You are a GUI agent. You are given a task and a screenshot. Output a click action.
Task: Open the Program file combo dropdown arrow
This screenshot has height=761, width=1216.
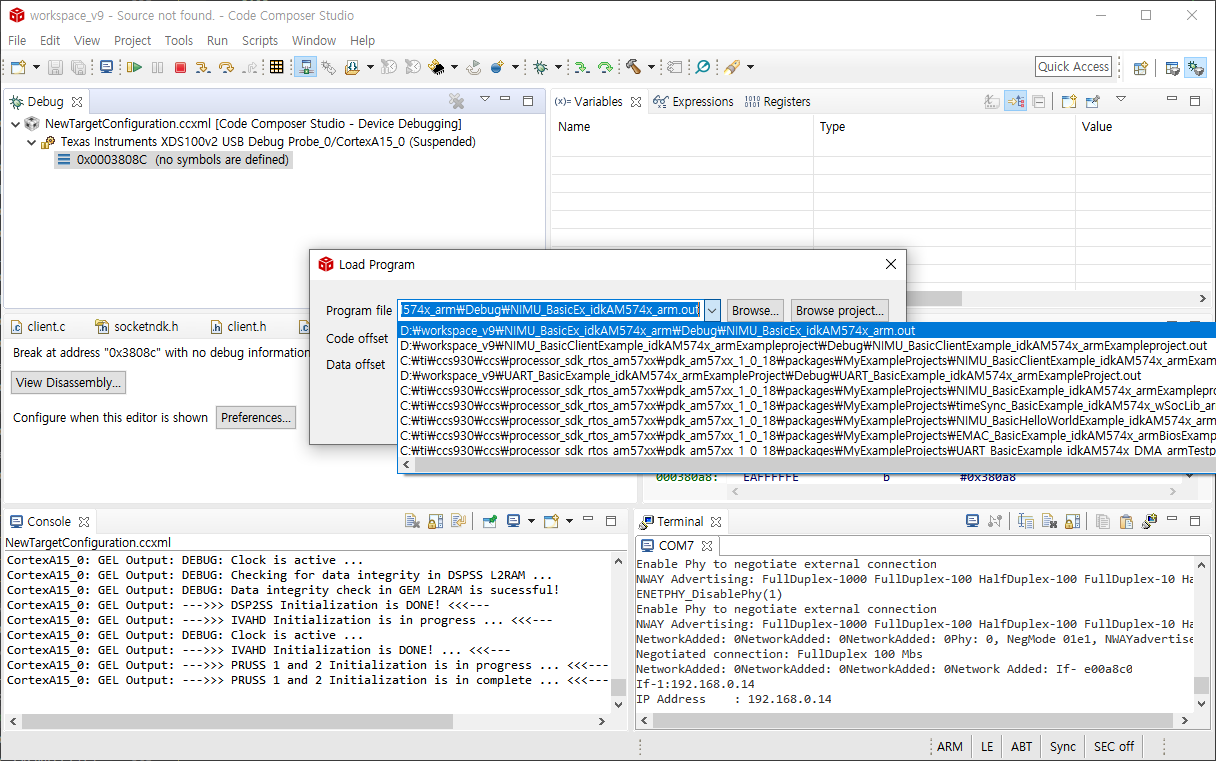712,311
